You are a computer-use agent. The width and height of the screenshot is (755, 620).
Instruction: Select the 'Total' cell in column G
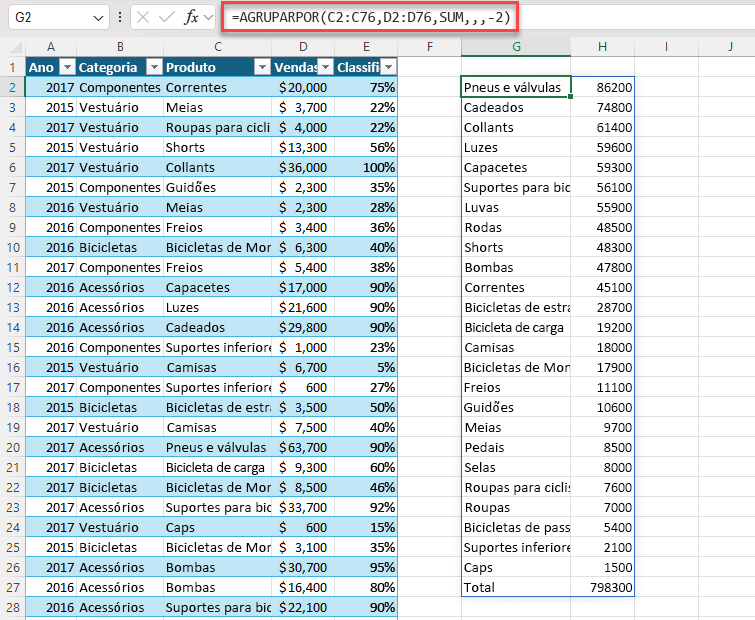[516, 587]
